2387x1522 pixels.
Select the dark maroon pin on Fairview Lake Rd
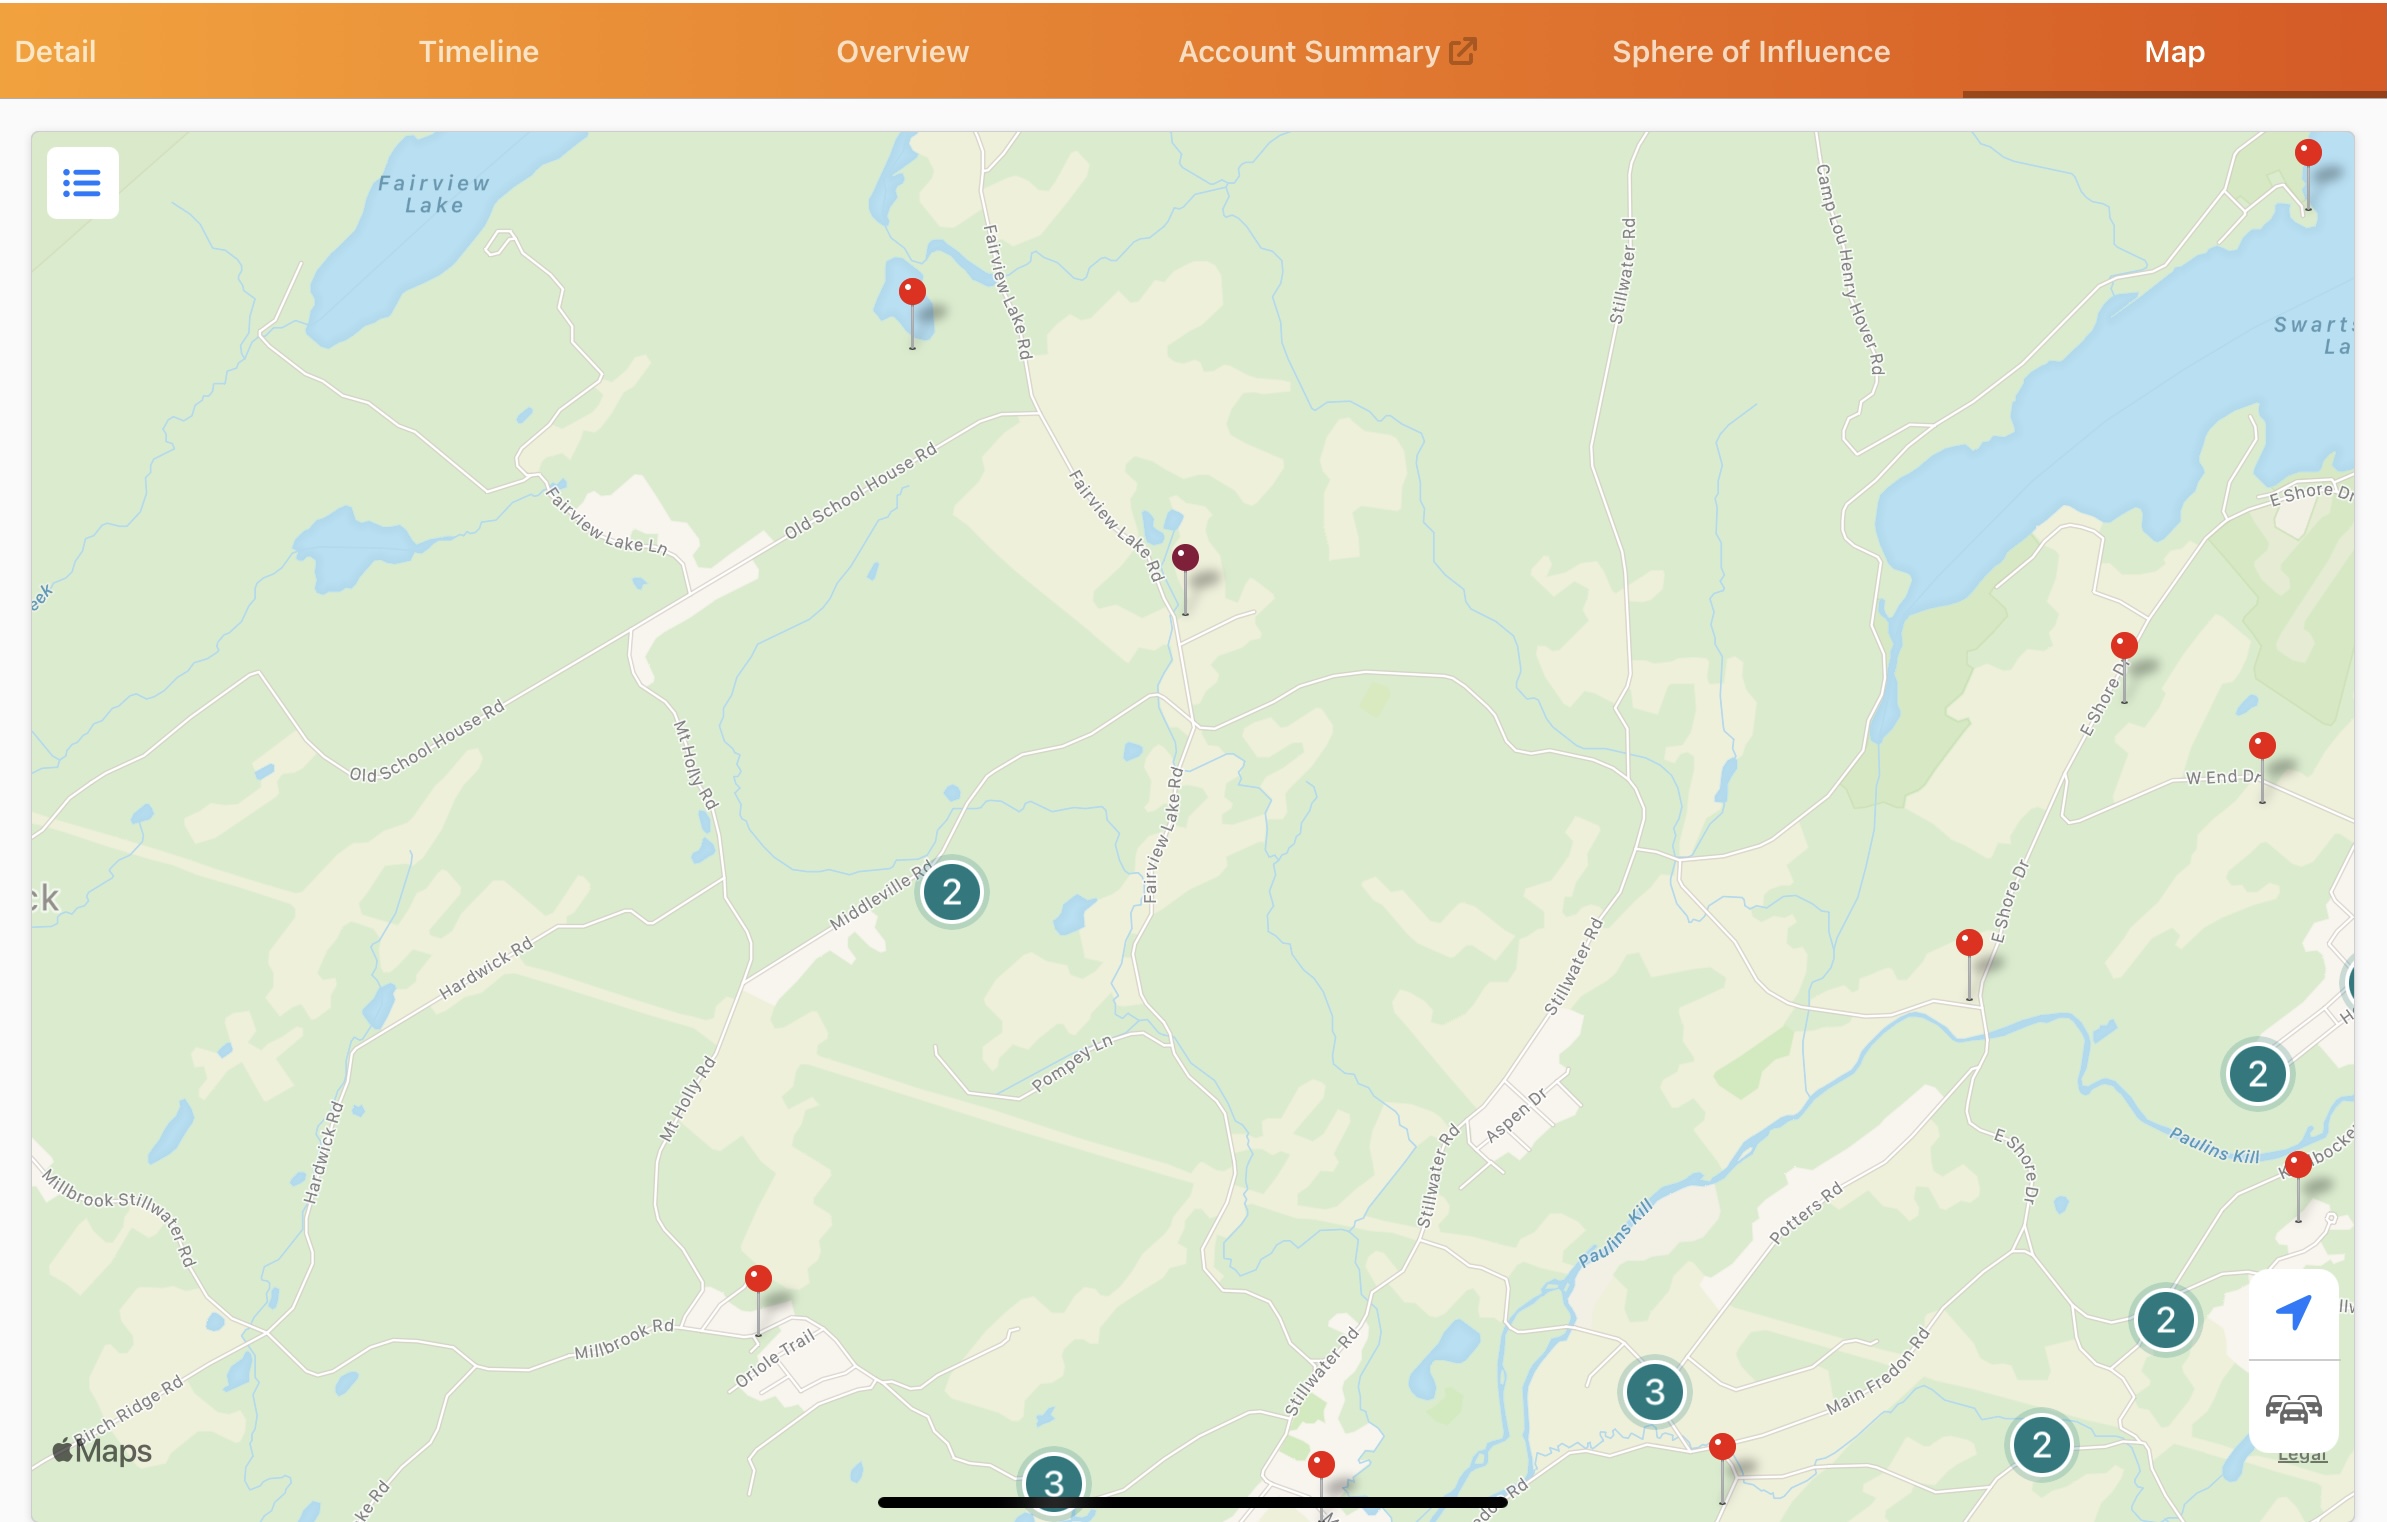click(1185, 559)
